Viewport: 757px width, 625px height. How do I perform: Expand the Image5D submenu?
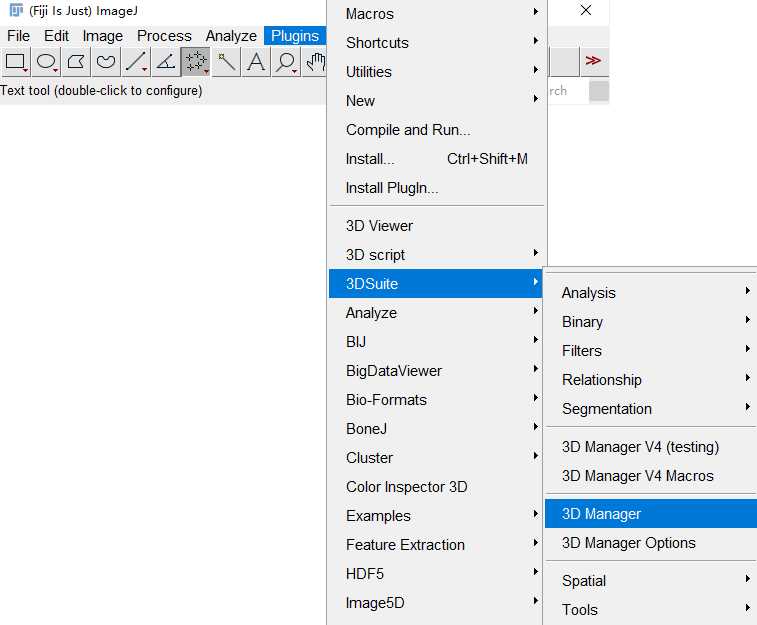[x=436, y=602]
